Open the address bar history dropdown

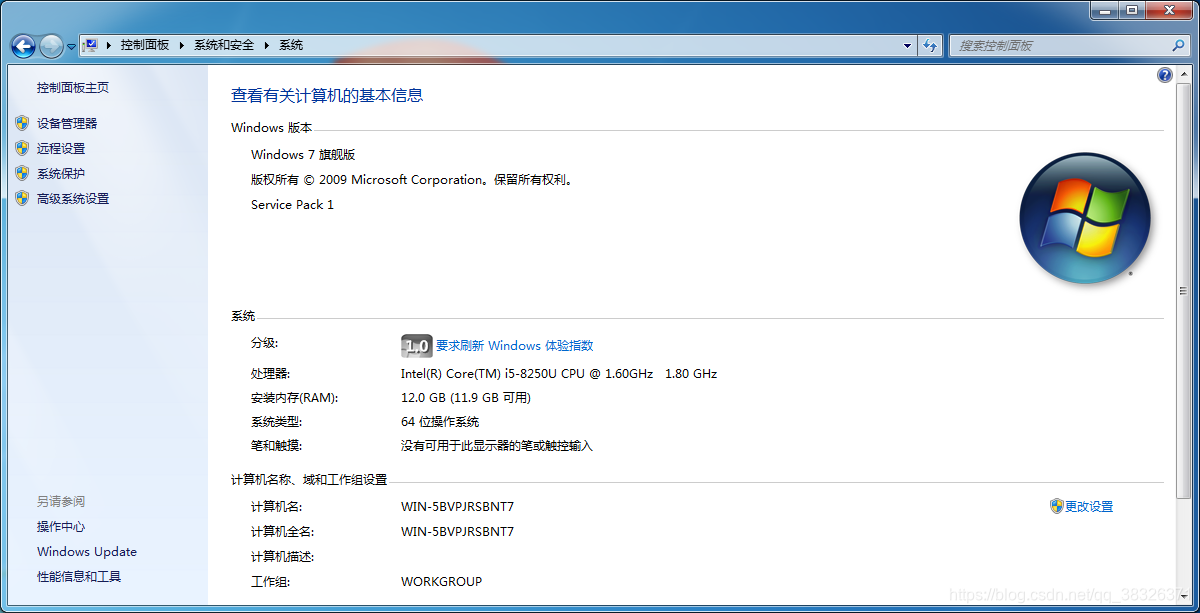(908, 46)
